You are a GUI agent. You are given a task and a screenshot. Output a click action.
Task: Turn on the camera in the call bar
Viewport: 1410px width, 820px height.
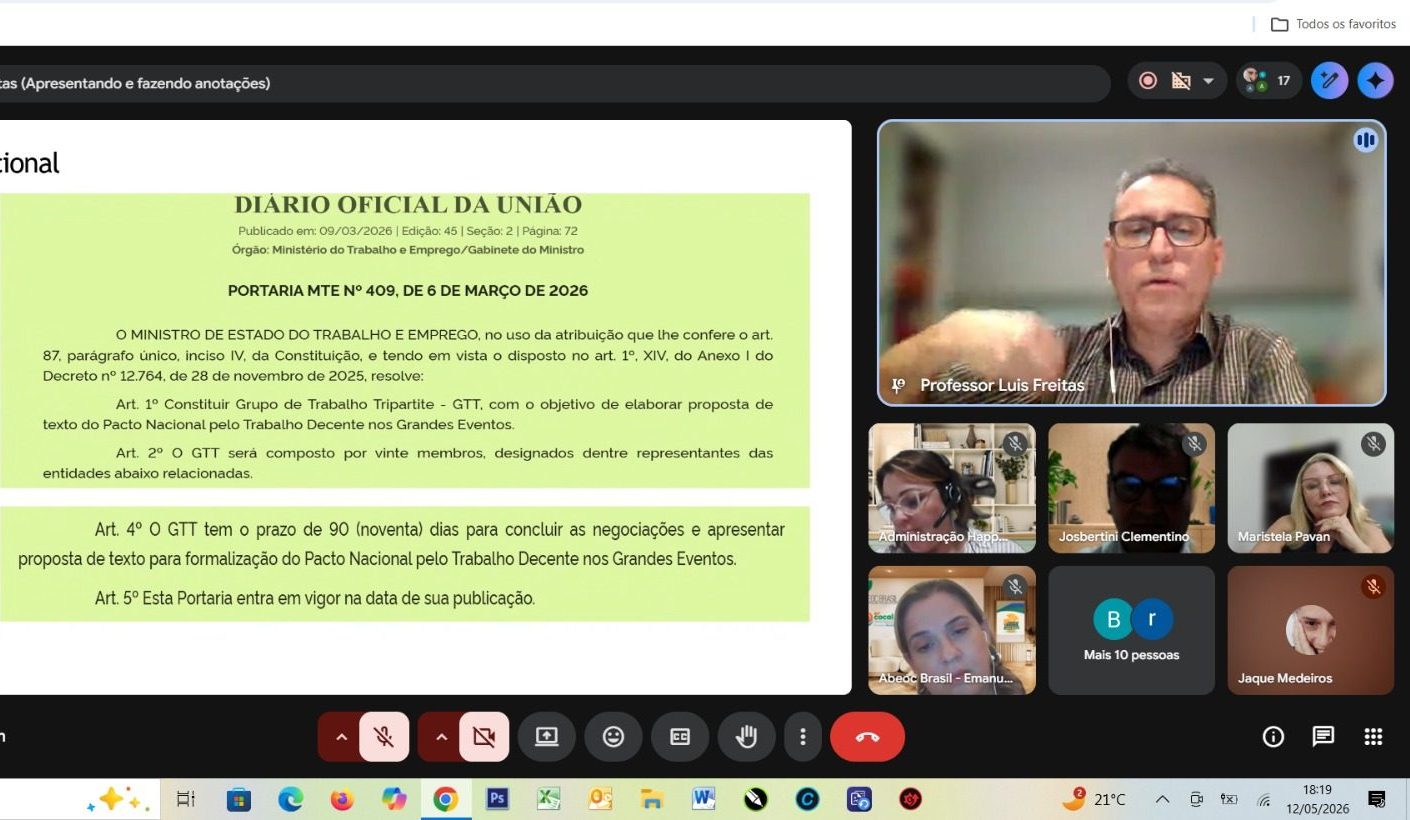[x=484, y=737]
